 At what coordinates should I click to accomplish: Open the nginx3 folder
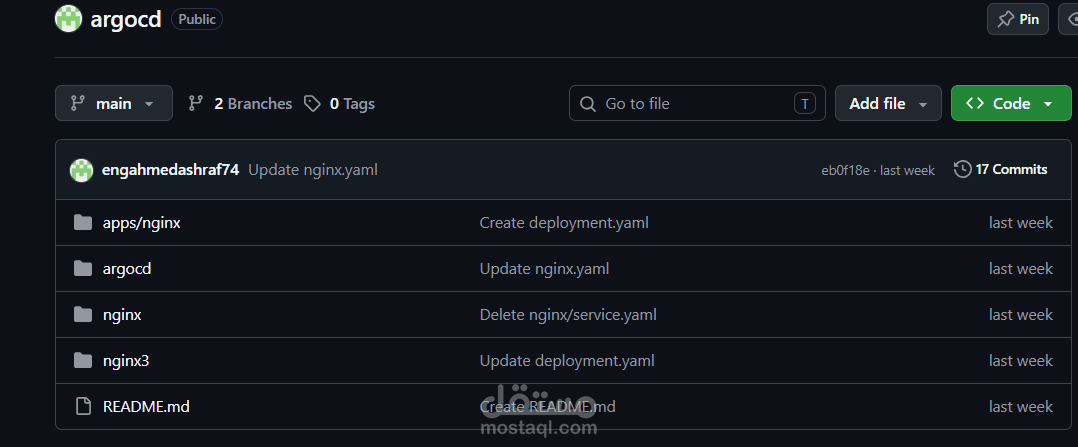coord(126,360)
